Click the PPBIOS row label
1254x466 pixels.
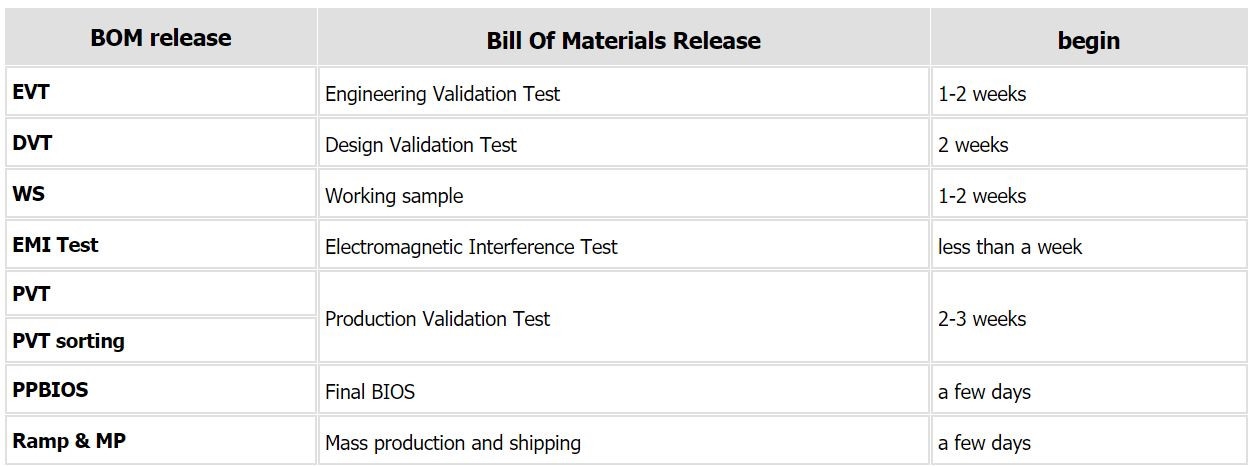tap(50, 390)
